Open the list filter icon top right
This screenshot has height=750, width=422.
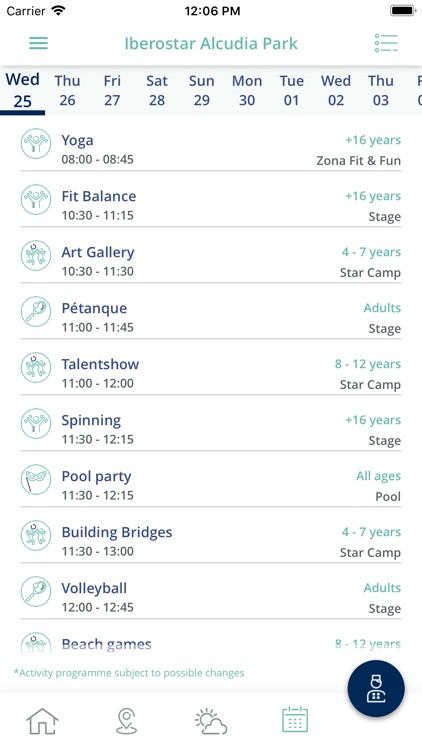[386, 43]
